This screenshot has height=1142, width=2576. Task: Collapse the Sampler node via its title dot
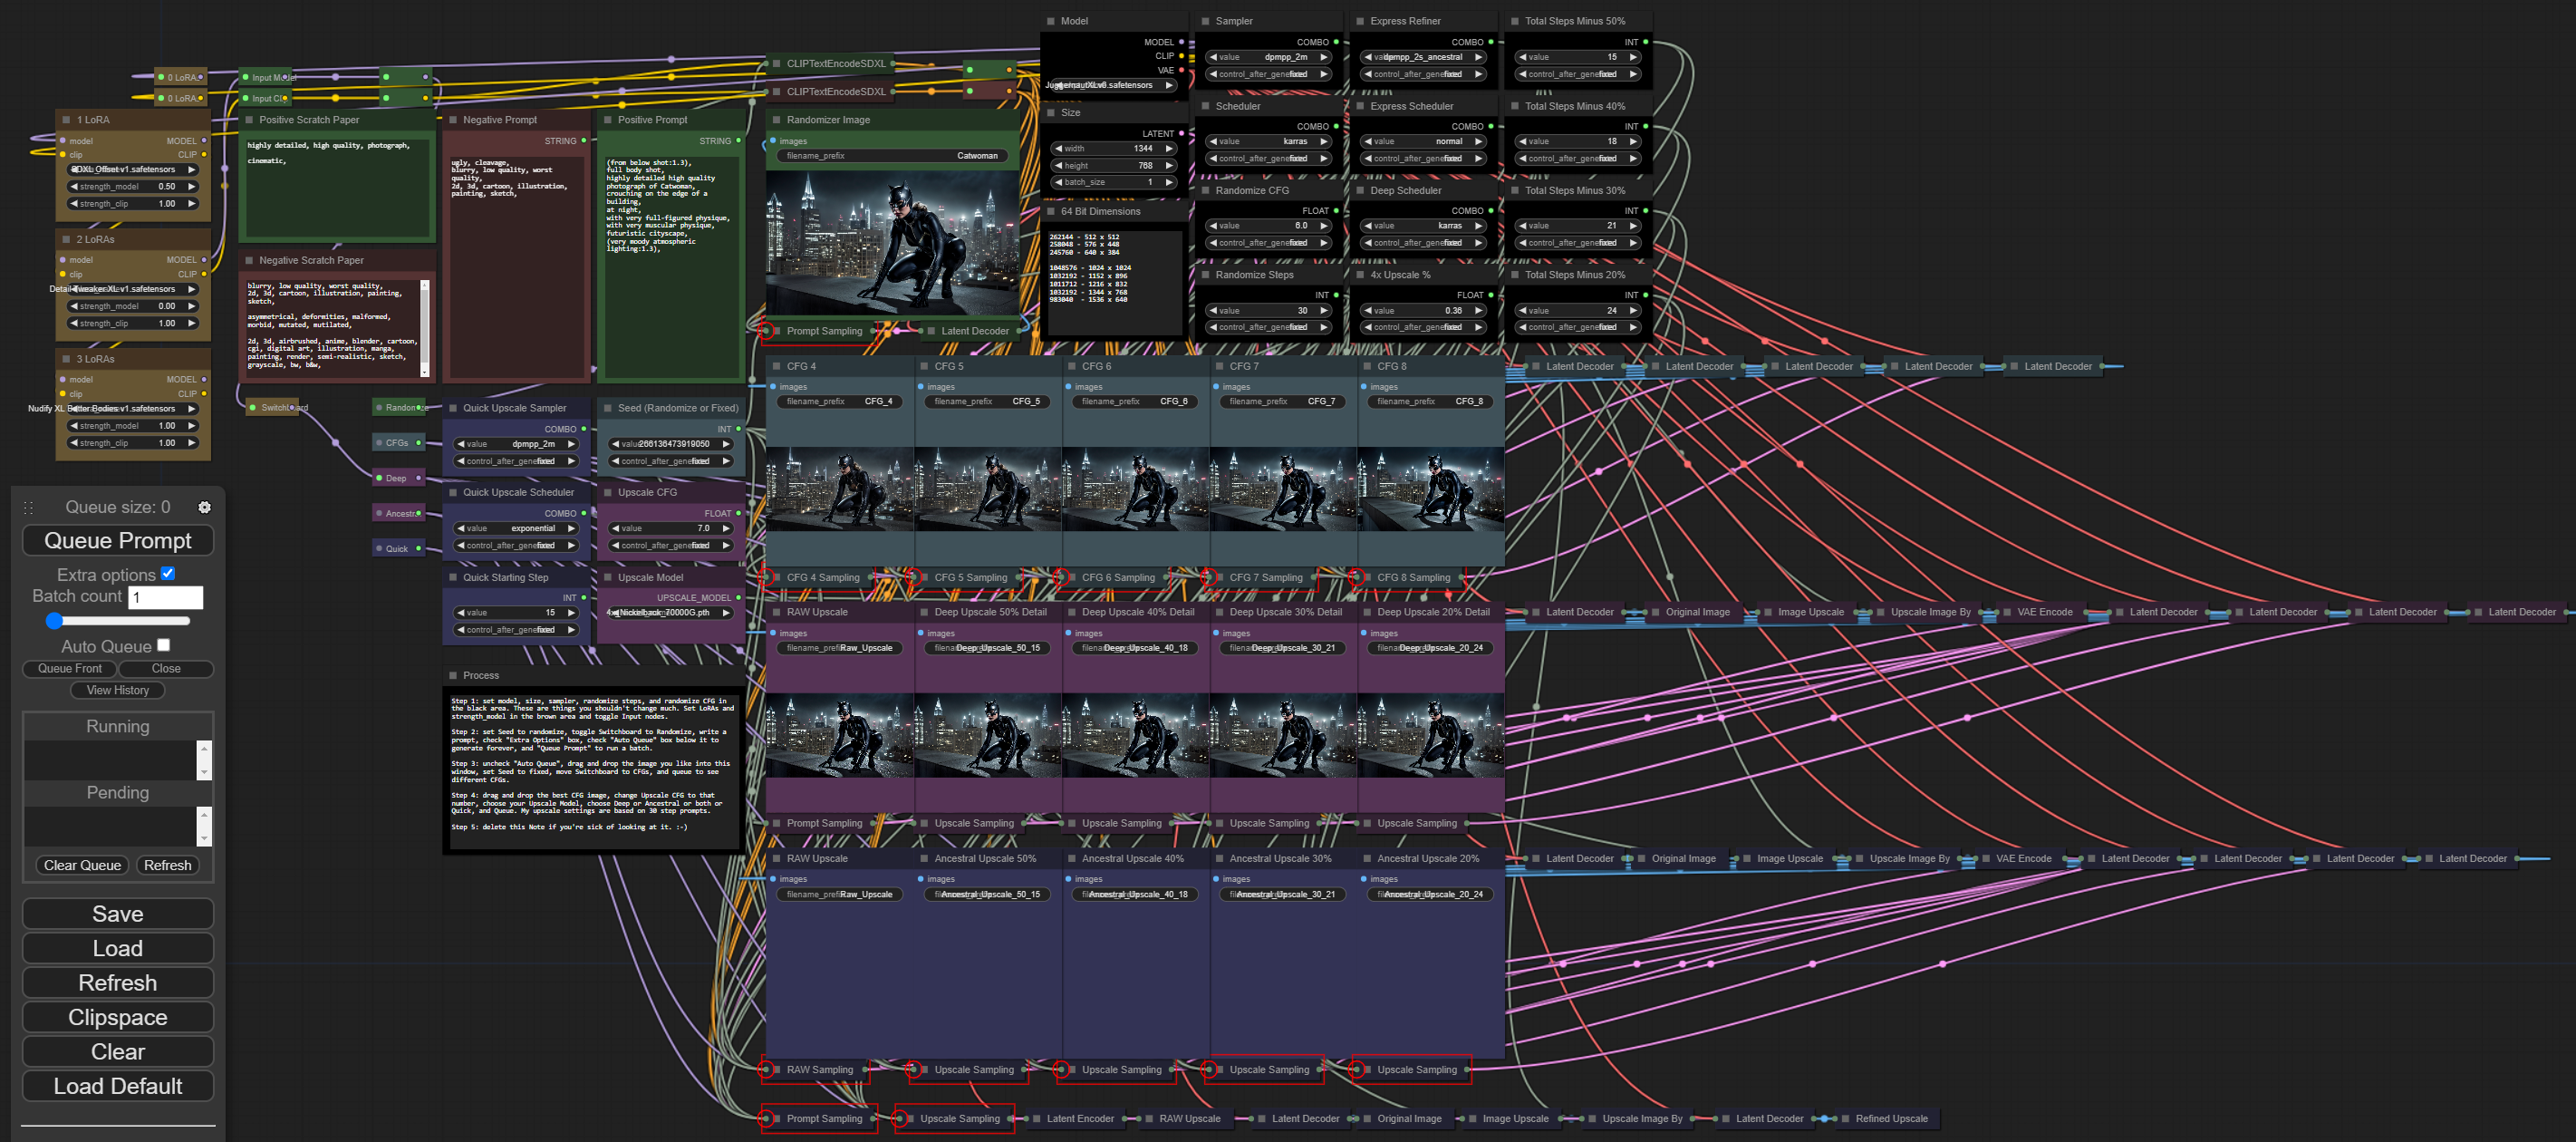(1205, 21)
